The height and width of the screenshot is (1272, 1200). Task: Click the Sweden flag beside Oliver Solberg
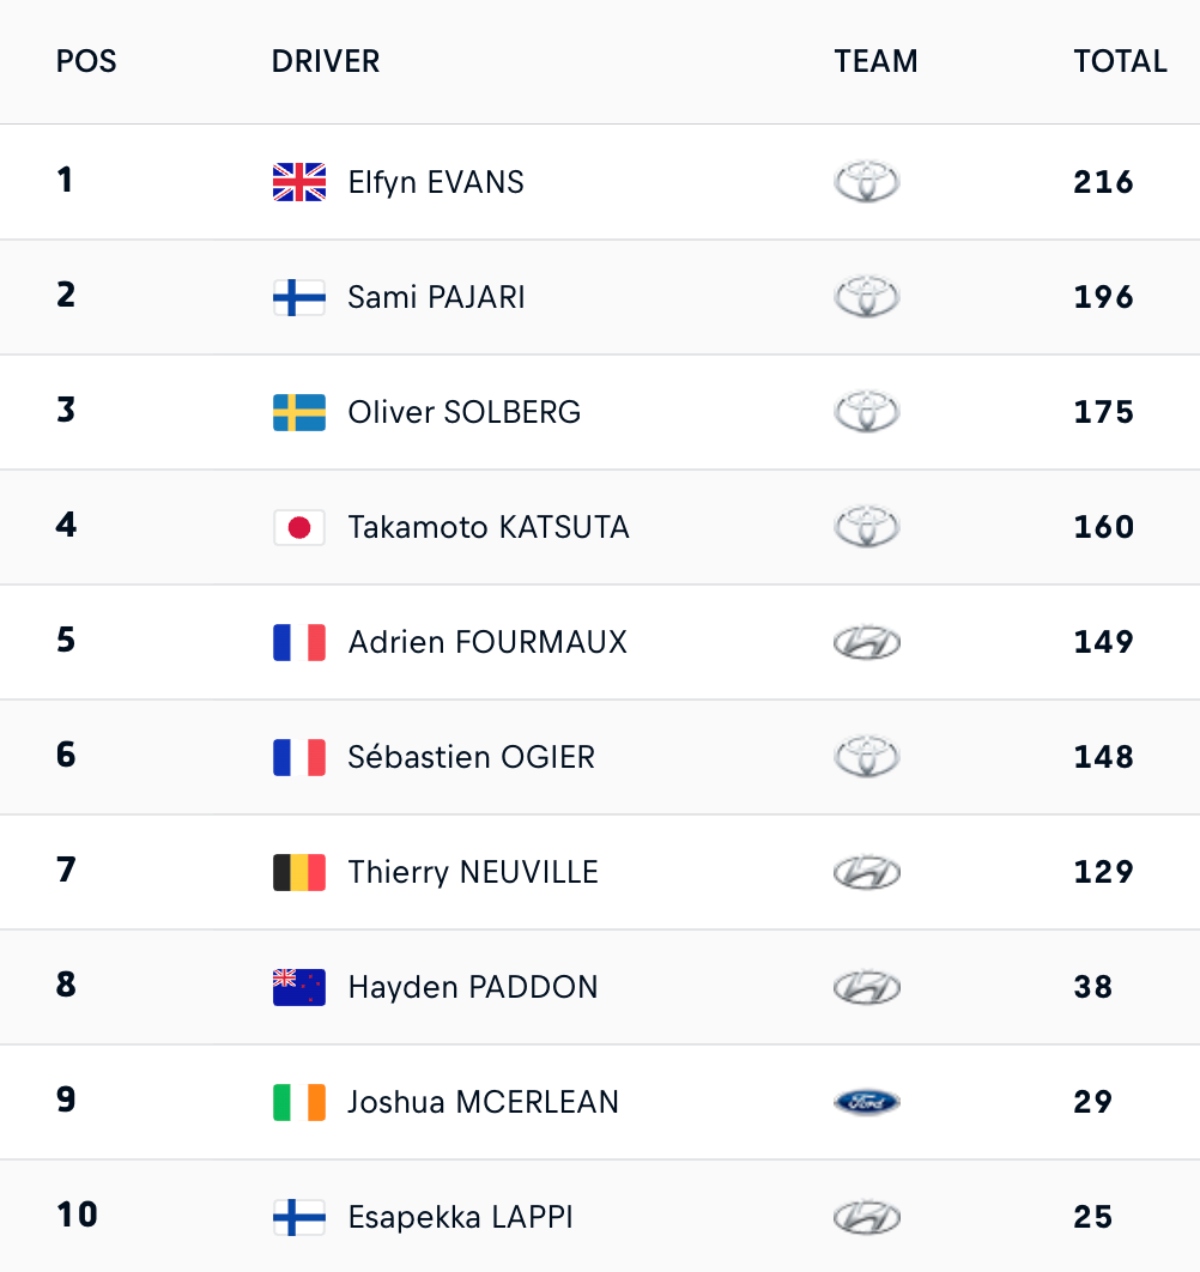tap(299, 412)
